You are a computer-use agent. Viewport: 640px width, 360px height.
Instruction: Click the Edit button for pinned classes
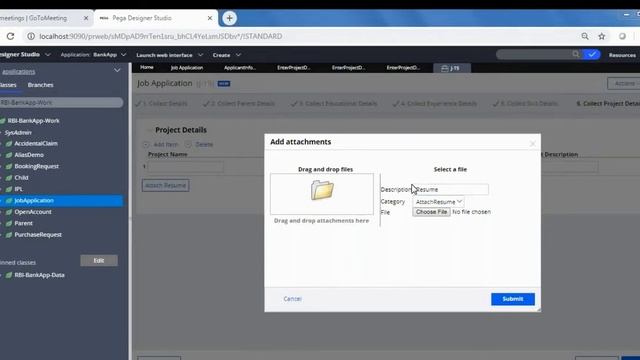pyautogui.click(x=99, y=260)
